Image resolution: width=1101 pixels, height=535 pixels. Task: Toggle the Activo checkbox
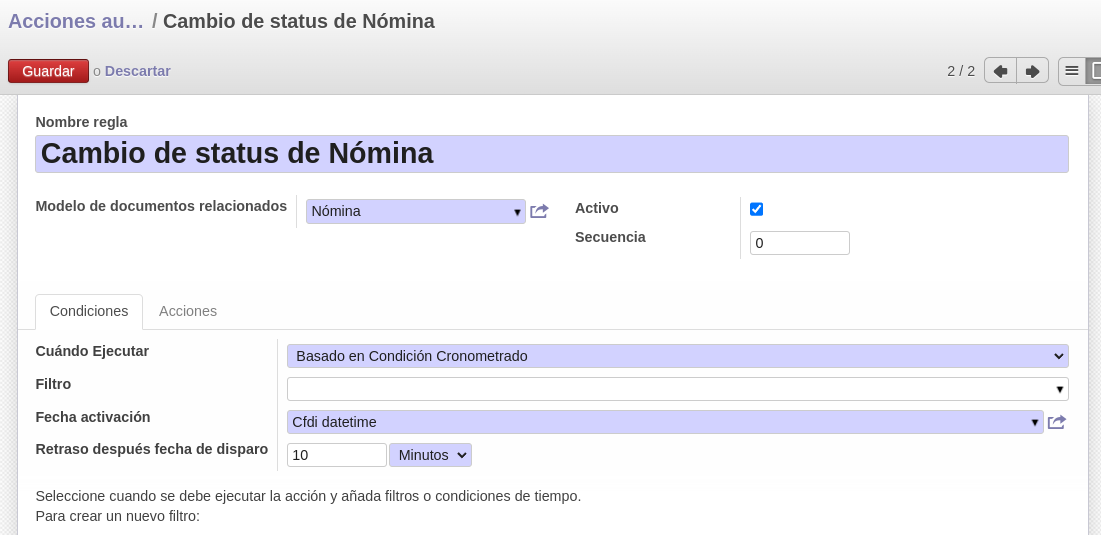pyautogui.click(x=756, y=209)
